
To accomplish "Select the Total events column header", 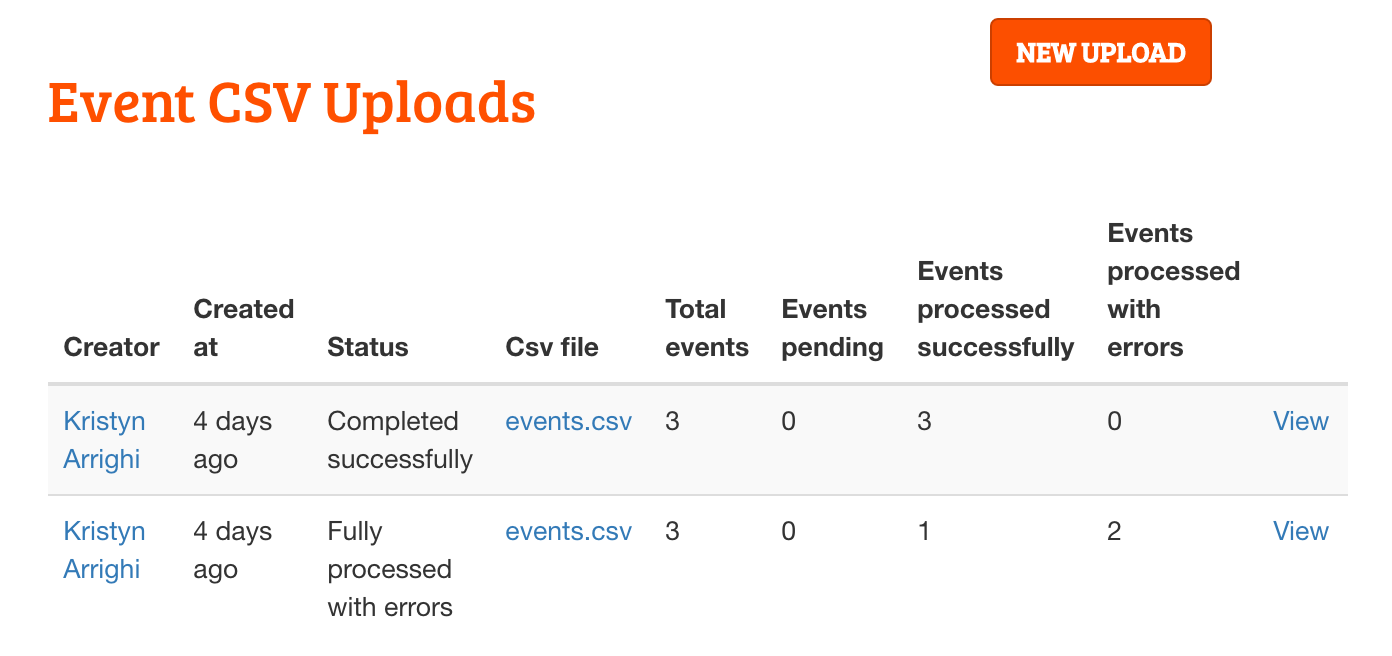I will click(x=707, y=328).
